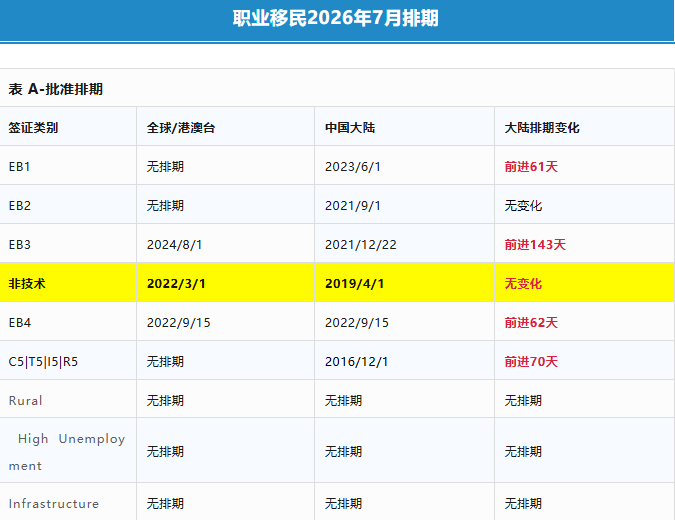Click 无排期 in the EB1 row

pos(165,167)
